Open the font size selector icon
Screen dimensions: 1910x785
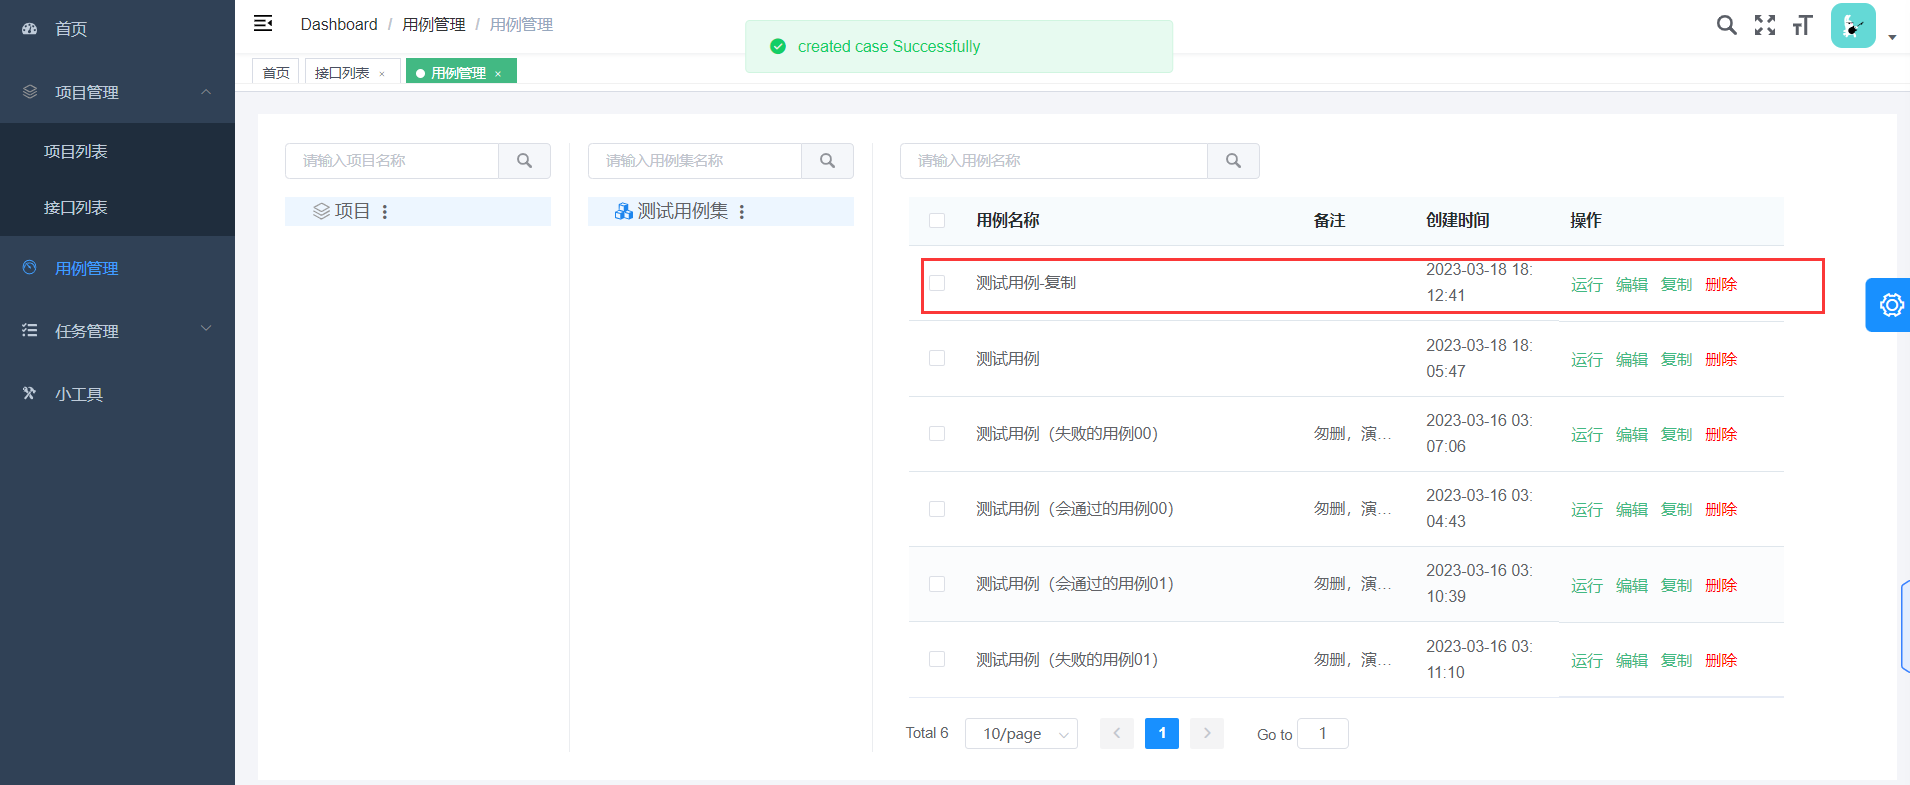[1802, 25]
